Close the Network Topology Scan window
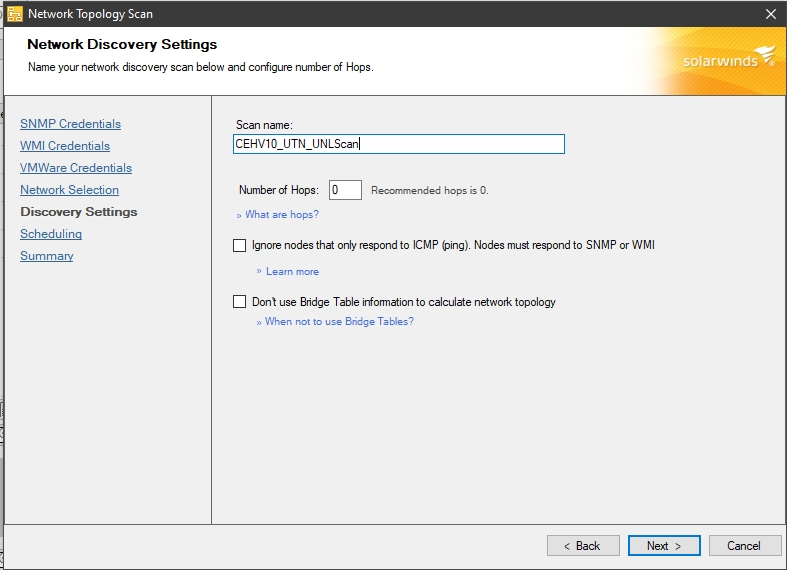 pyautogui.click(x=770, y=14)
